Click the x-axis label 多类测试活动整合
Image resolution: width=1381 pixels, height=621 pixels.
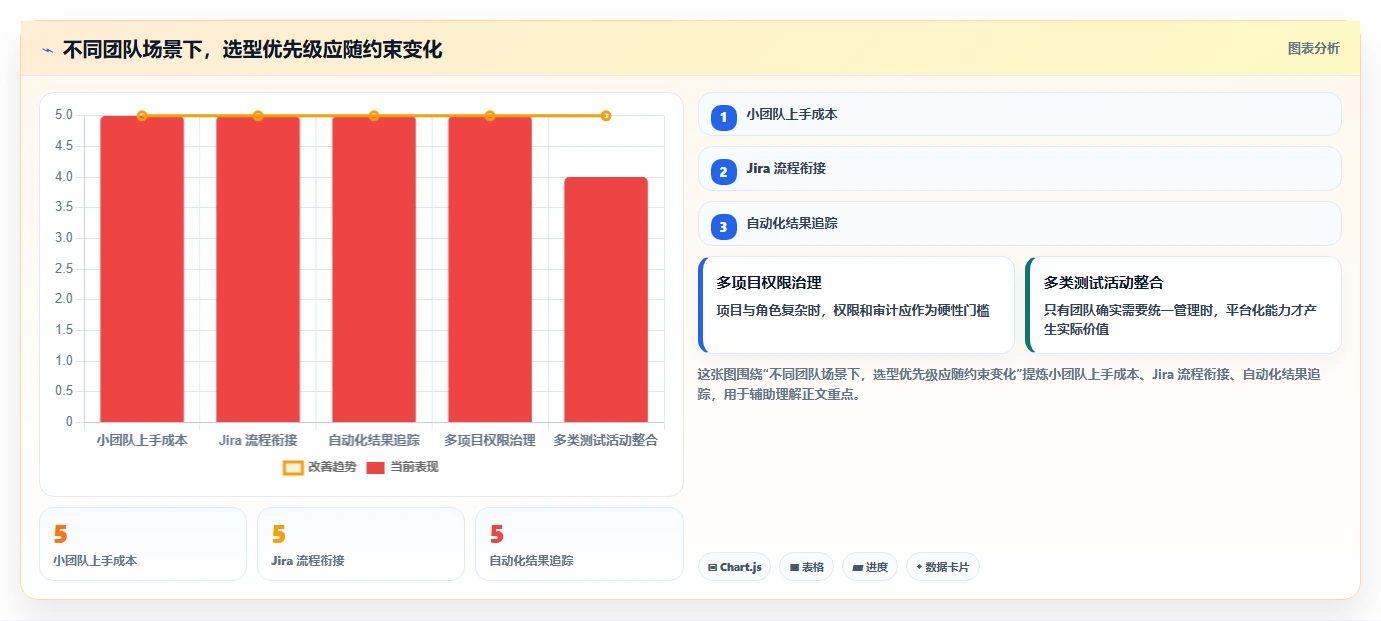606,440
